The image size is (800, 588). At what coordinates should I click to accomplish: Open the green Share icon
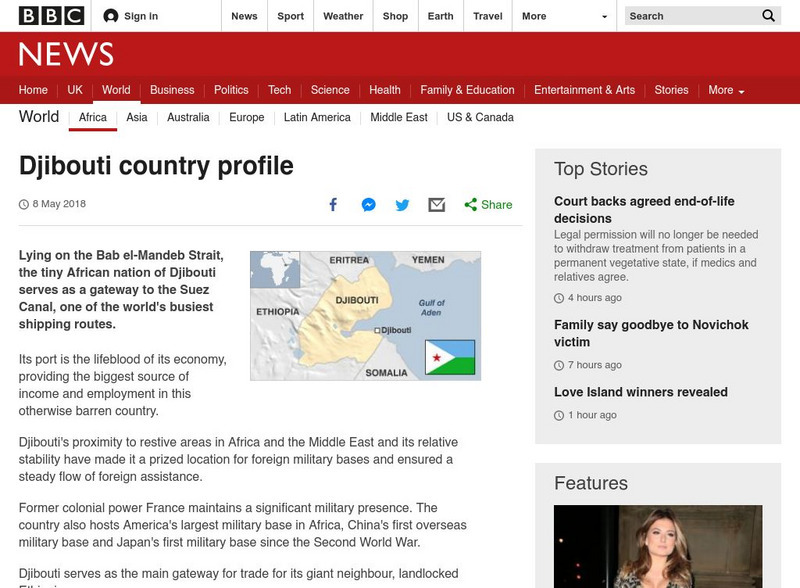470,205
